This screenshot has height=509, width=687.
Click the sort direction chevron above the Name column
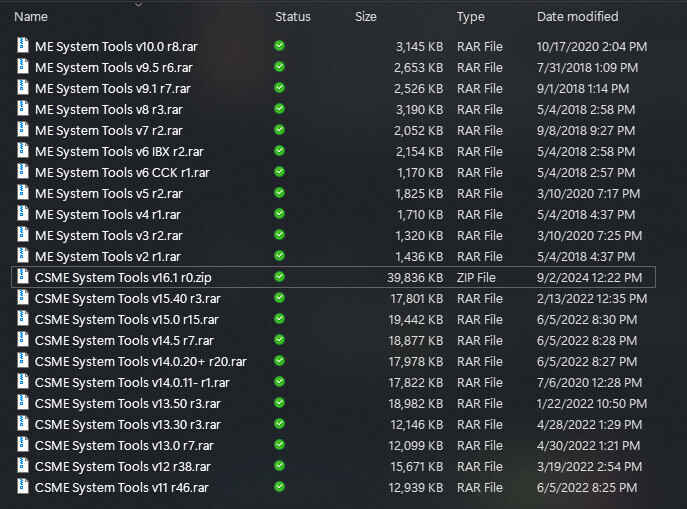[138, 5]
